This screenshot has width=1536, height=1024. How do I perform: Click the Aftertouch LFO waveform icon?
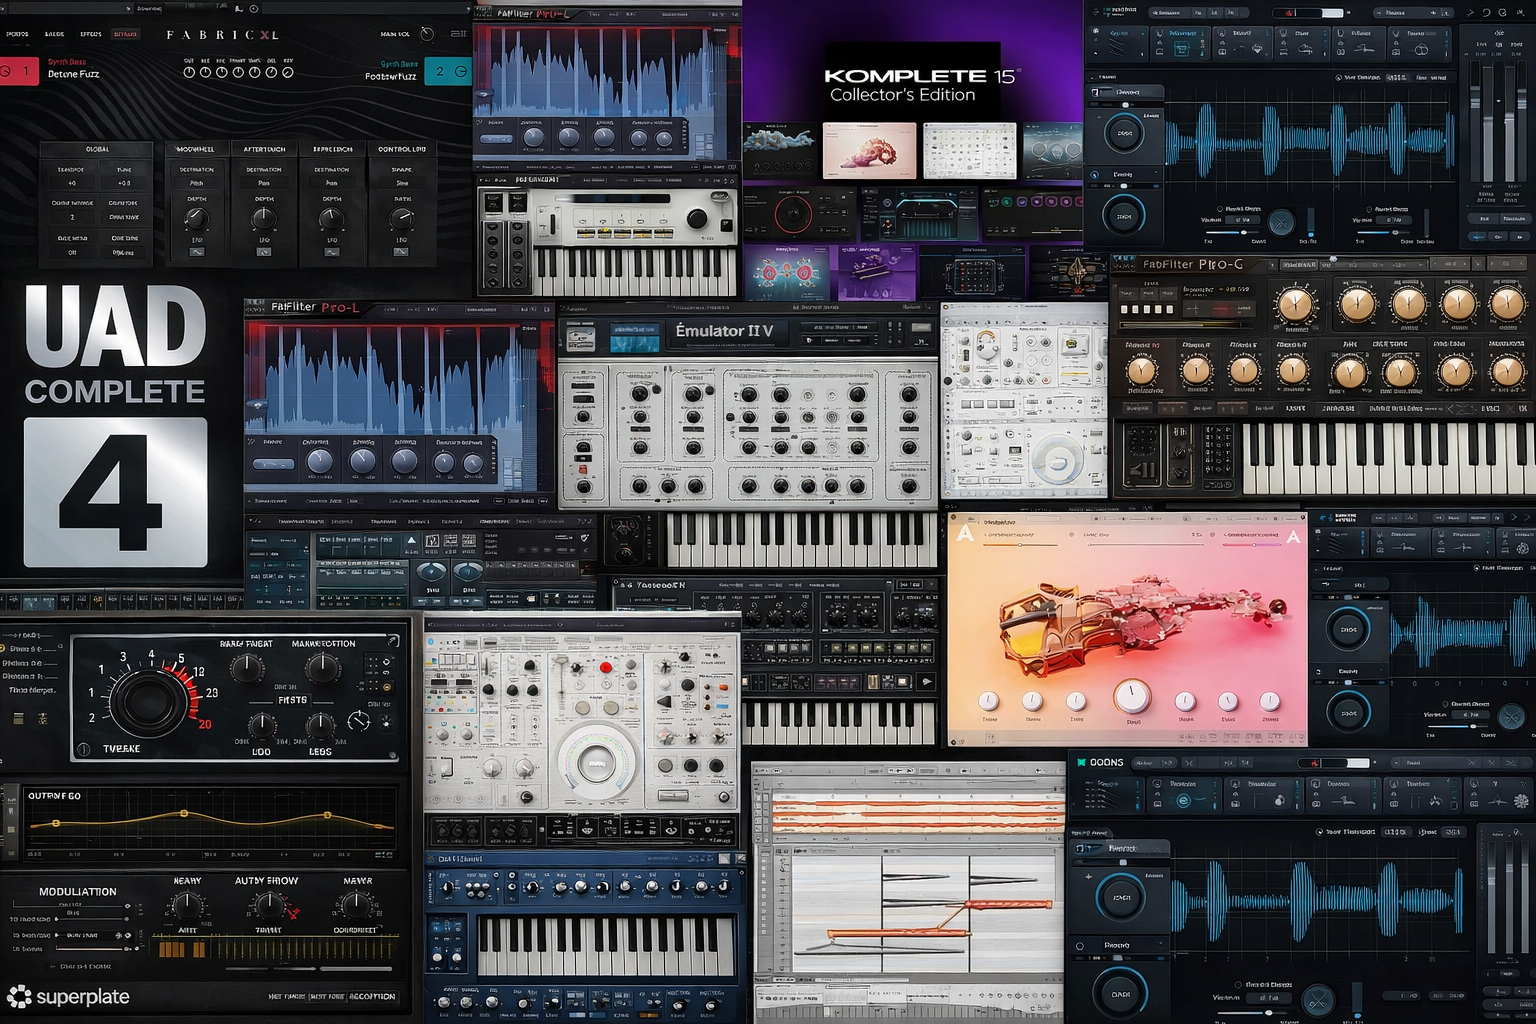point(264,252)
